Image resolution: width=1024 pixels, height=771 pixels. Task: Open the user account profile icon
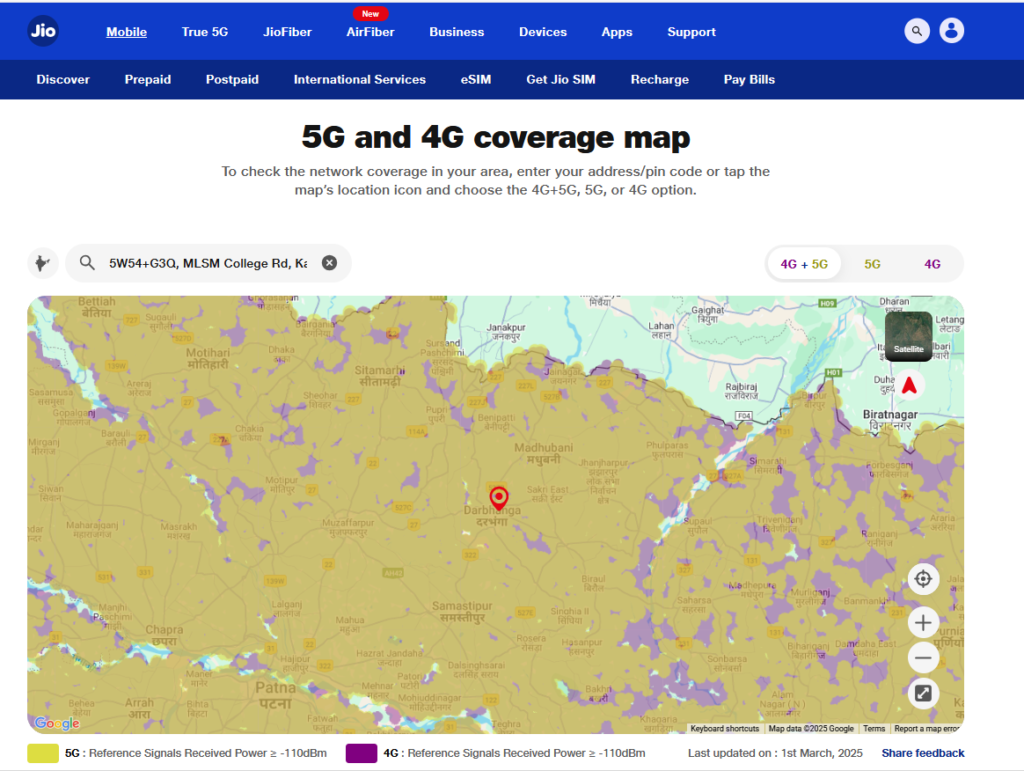pos(952,31)
